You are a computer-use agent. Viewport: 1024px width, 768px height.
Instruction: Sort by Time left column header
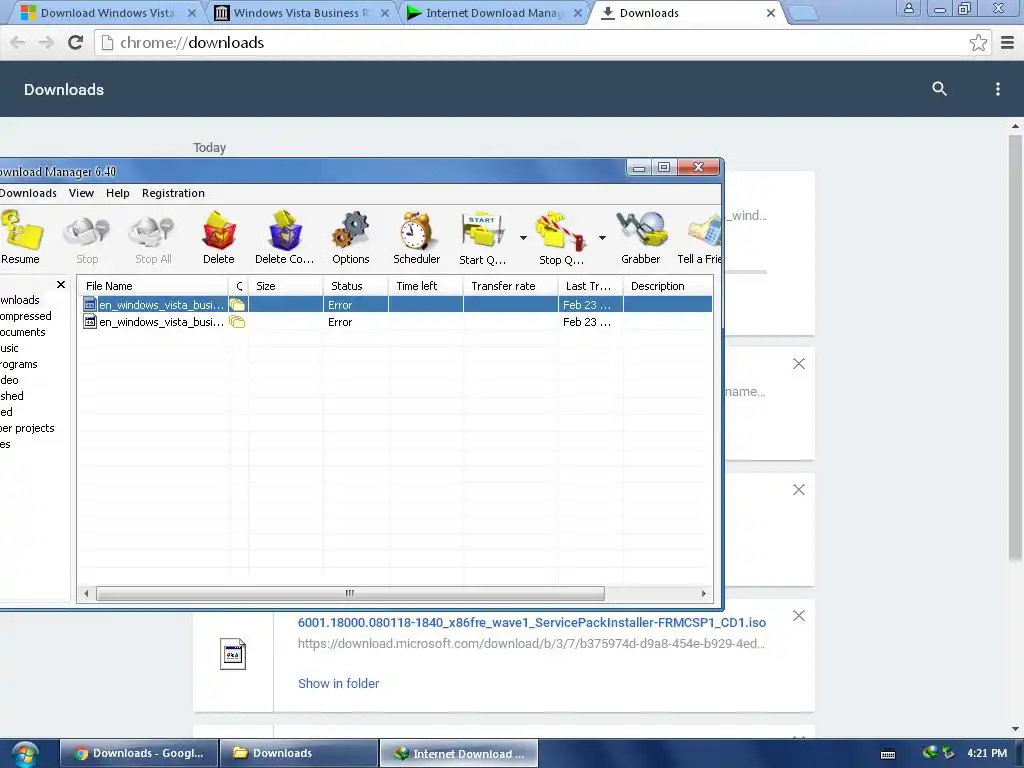pos(426,286)
